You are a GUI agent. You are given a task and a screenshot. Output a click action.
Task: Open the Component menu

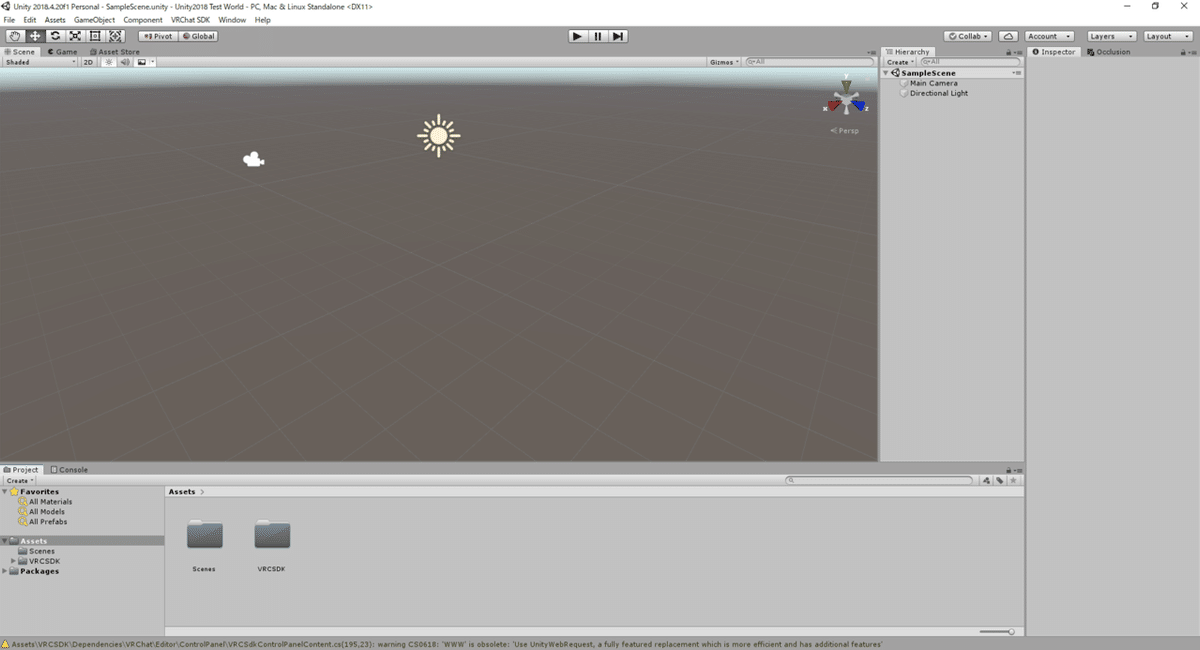(143, 20)
